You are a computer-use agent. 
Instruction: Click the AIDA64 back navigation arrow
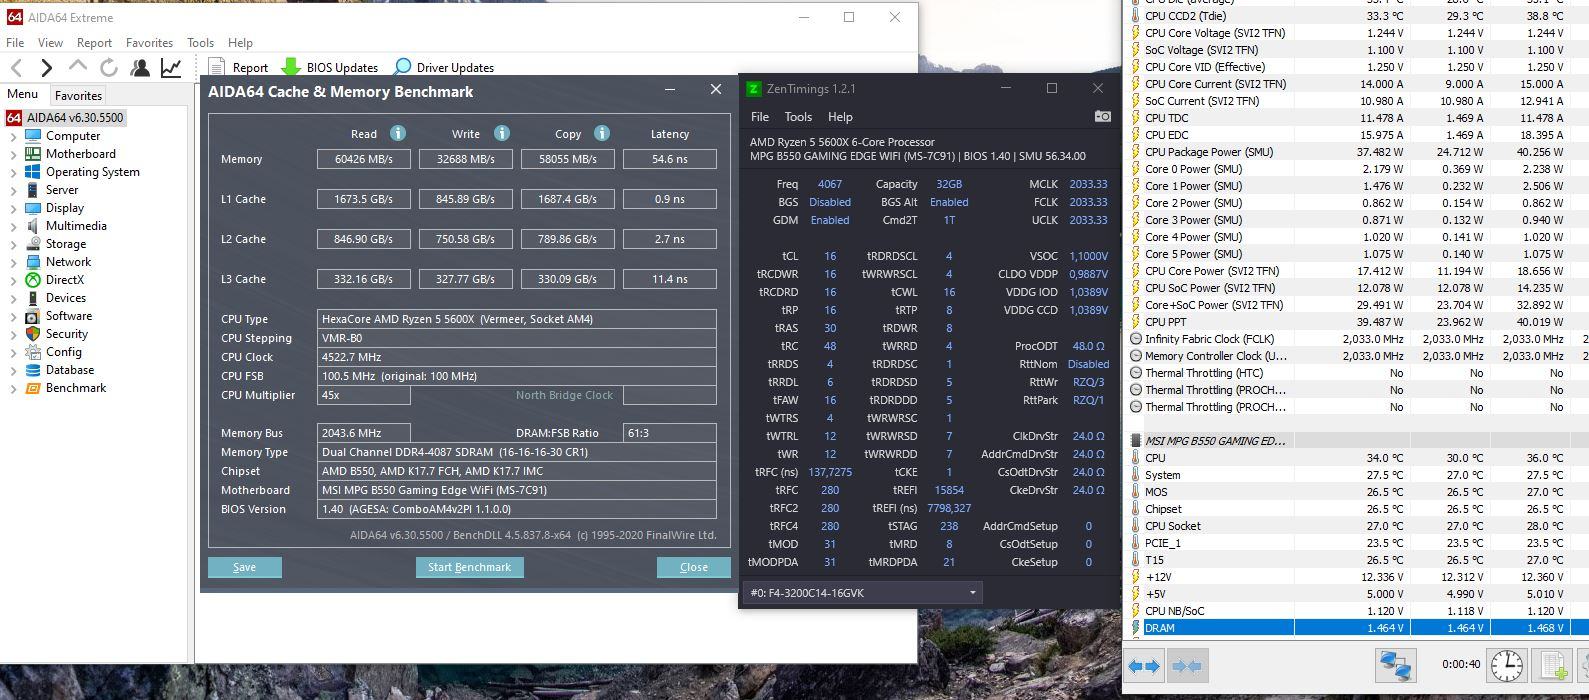[16, 68]
